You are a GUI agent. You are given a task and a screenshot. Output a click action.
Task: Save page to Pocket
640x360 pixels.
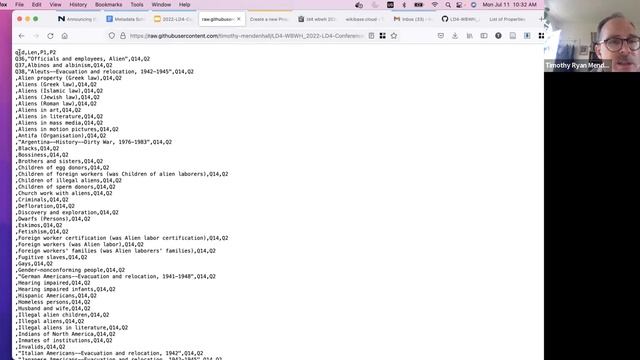pos(441,36)
